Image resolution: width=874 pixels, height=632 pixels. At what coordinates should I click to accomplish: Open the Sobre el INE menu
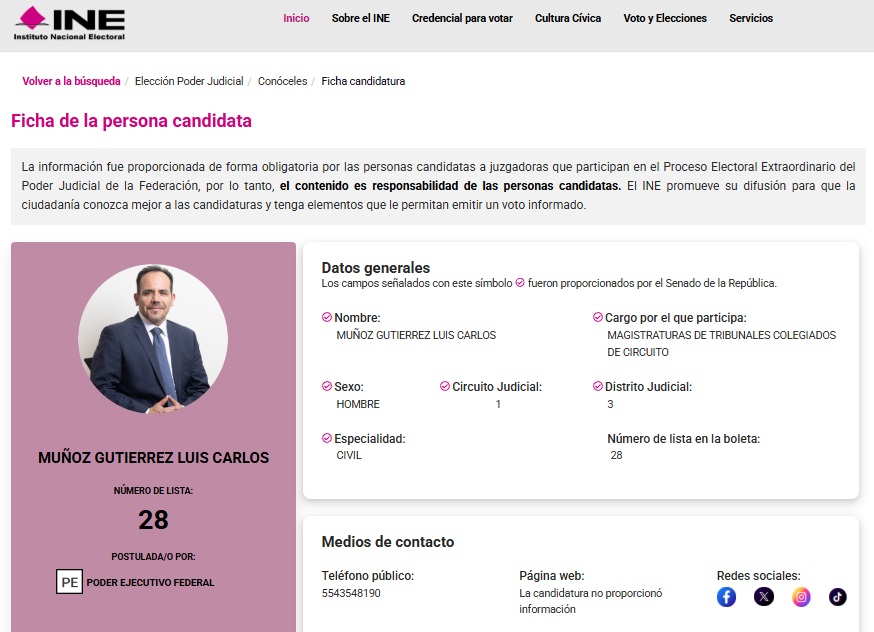point(361,18)
